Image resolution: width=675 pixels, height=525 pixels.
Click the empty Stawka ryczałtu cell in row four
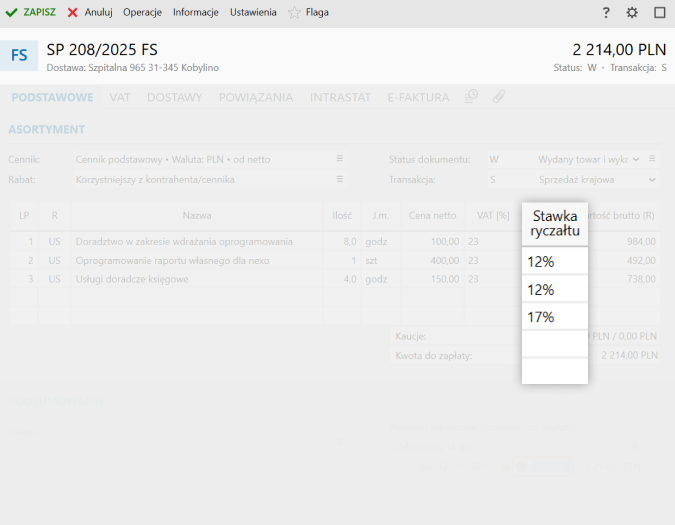(555, 344)
